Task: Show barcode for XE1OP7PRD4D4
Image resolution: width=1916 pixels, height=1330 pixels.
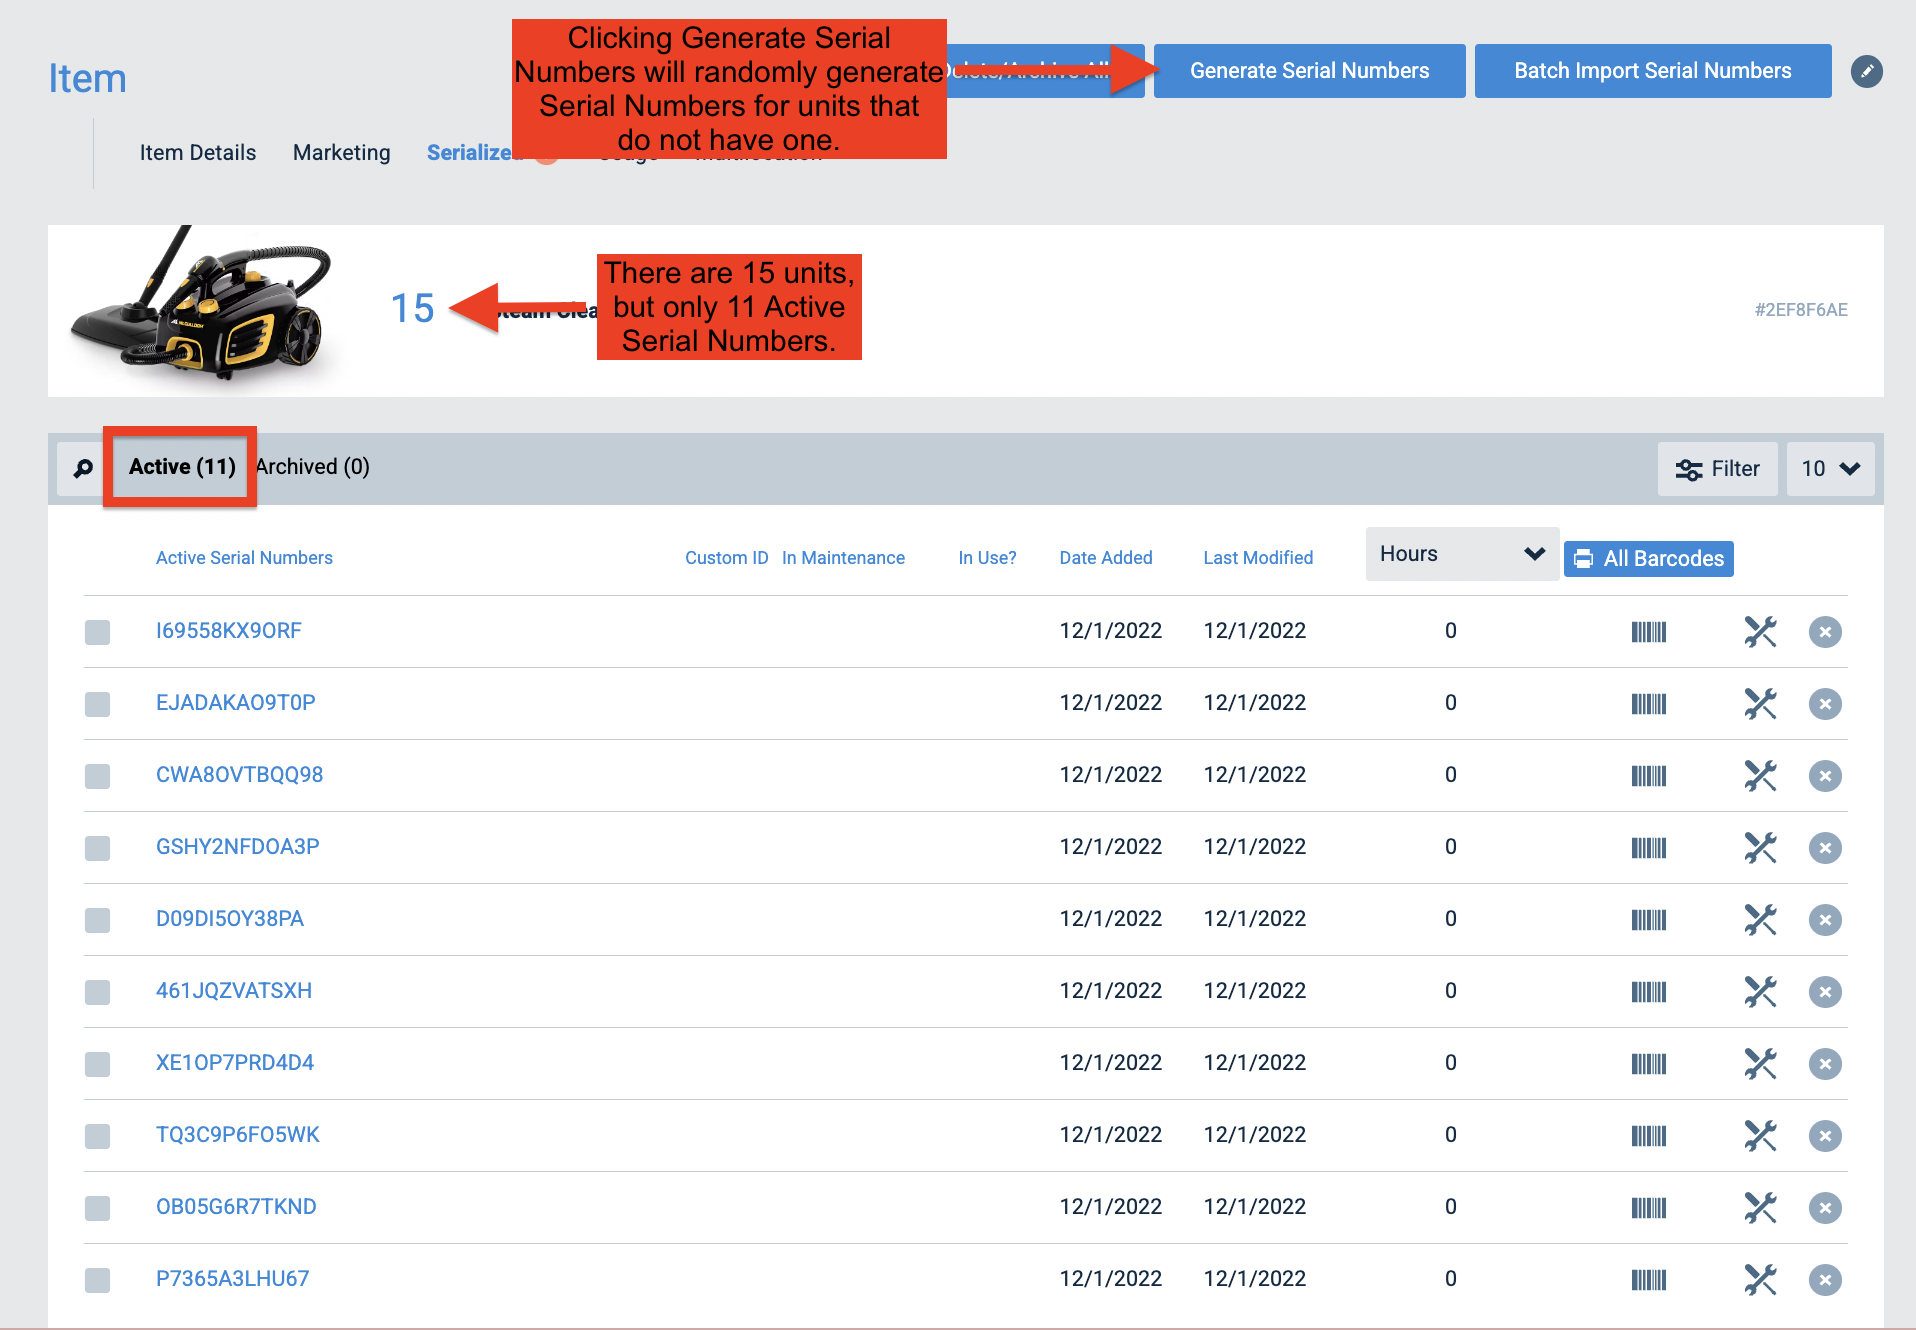Action: coord(1649,1063)
